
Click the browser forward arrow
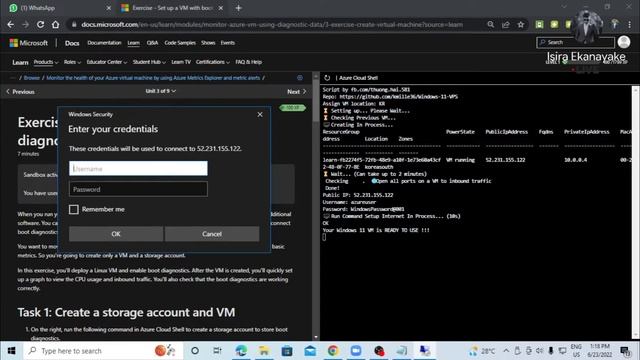(x=25, y=24)
